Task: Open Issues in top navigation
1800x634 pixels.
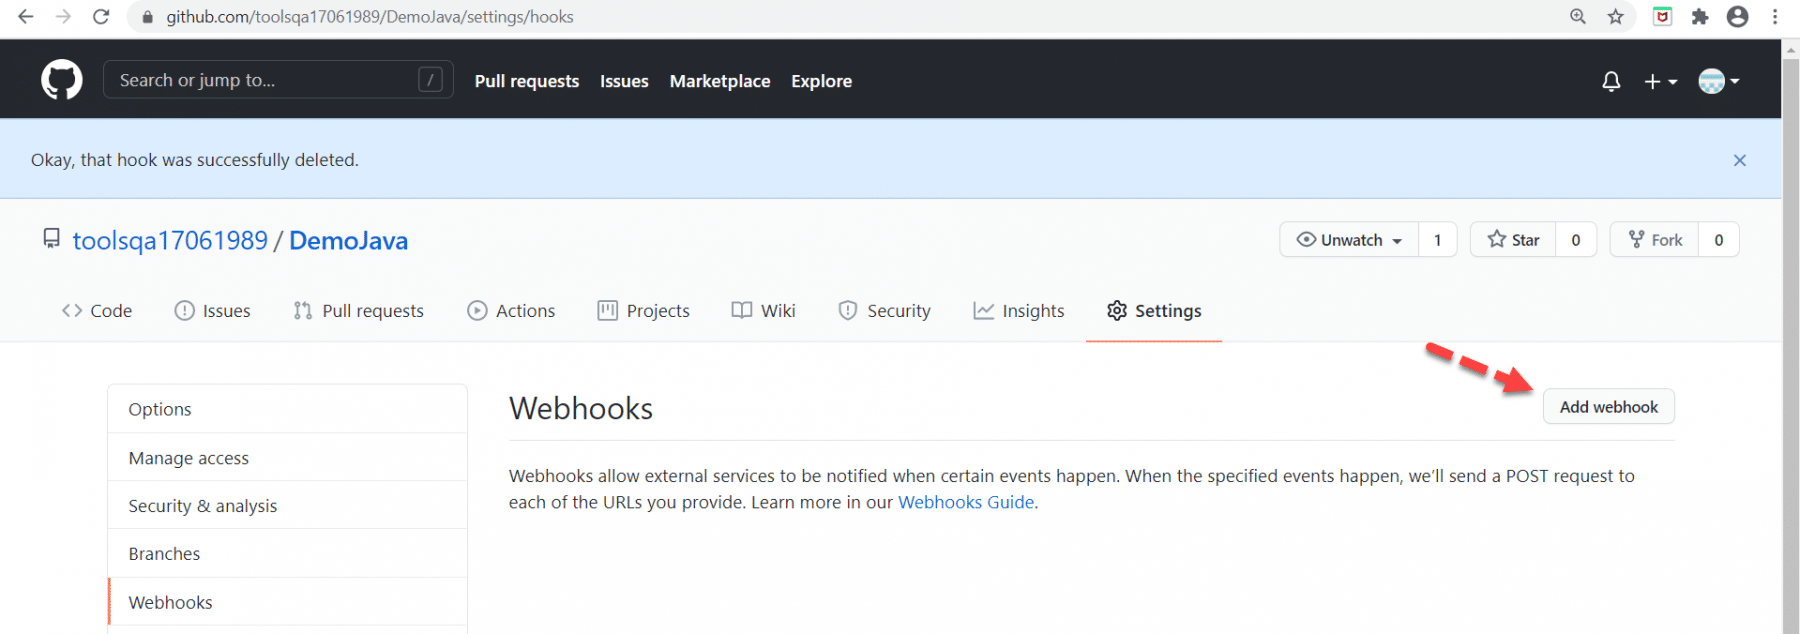Action: click(x=624, y=81)
